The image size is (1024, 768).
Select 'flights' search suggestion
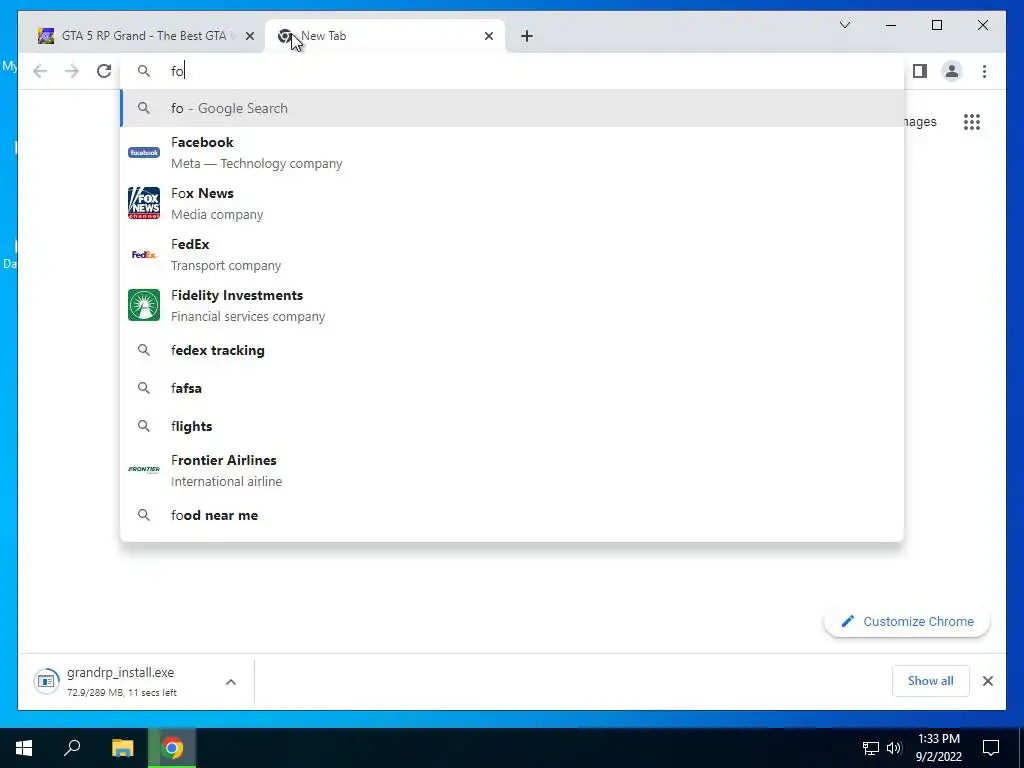coord(512,426)
